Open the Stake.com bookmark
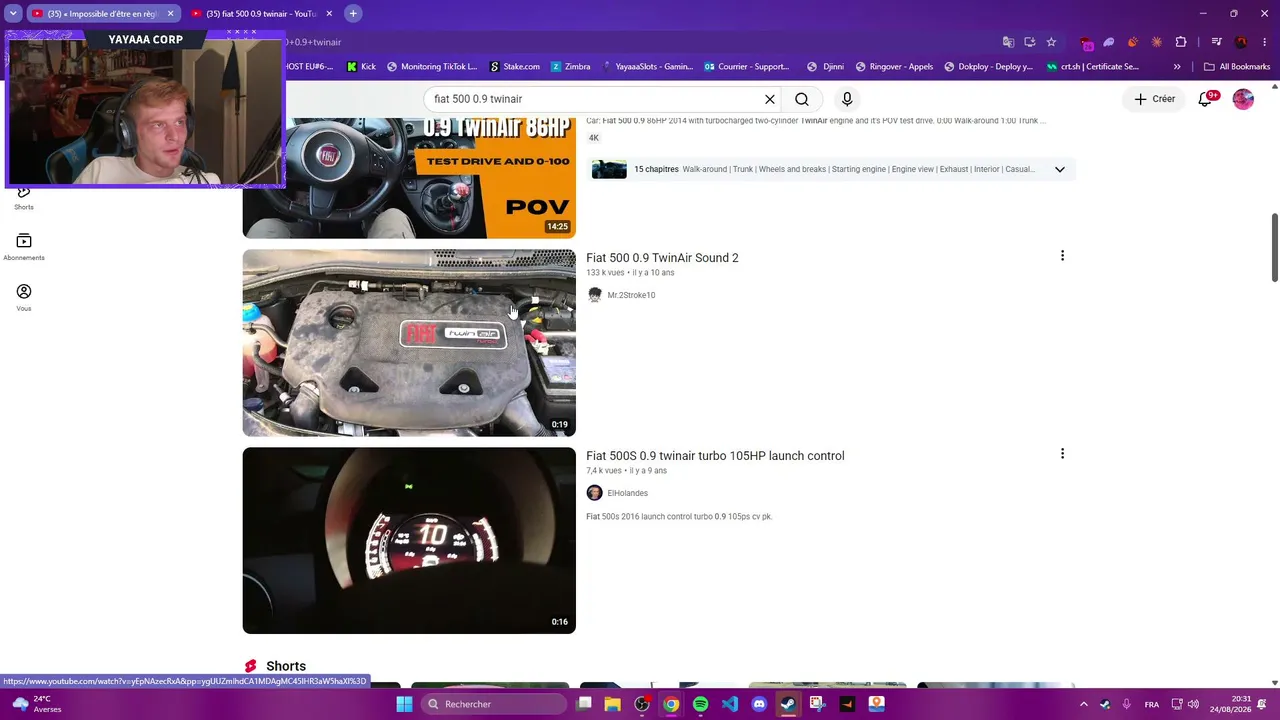Screen dimensions: 1280x720 click(514, 67)
